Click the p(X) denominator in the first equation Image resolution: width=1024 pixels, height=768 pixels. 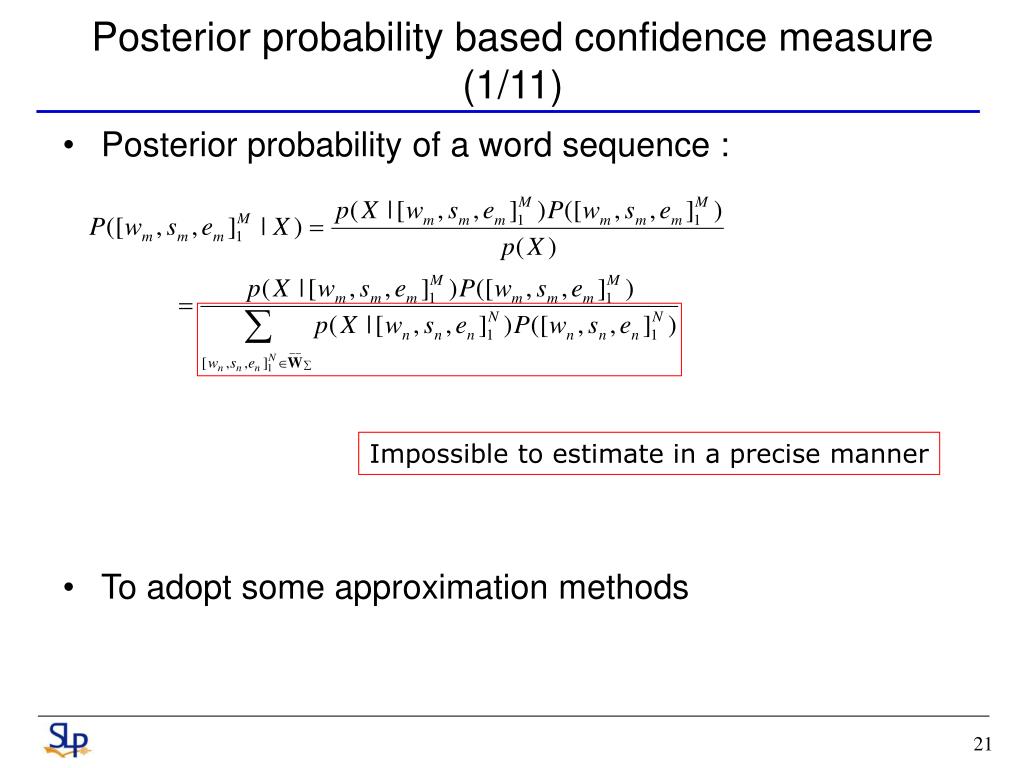528,247
